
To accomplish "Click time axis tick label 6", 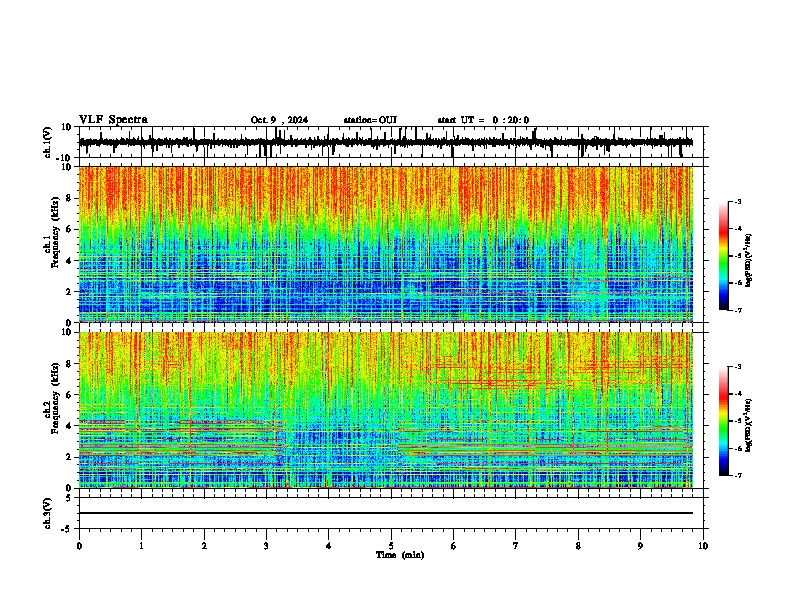I will [453, 546].
